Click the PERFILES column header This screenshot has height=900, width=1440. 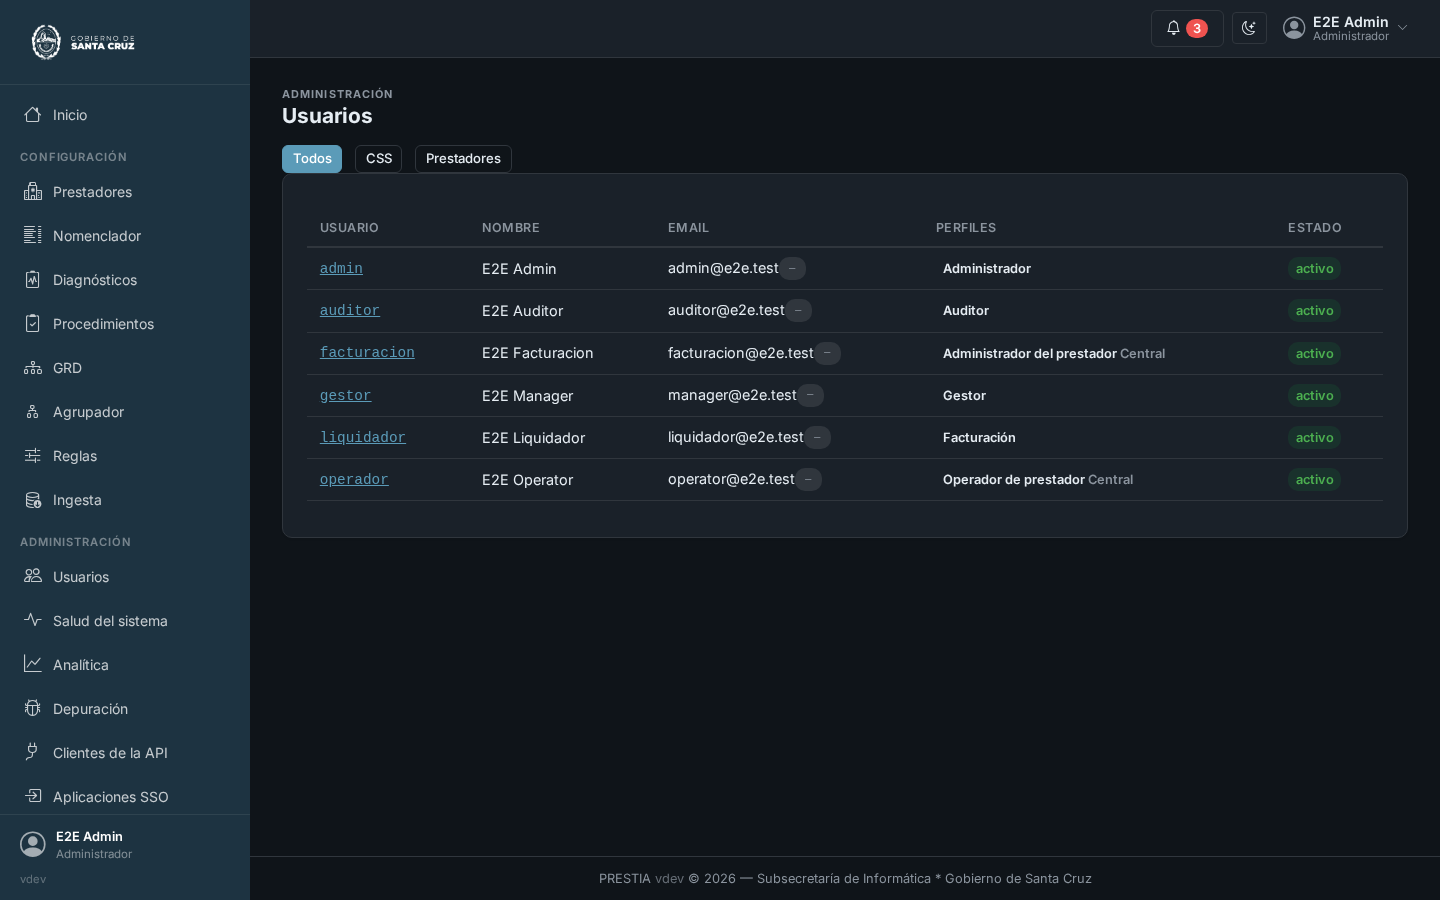(x=966, y=228)
